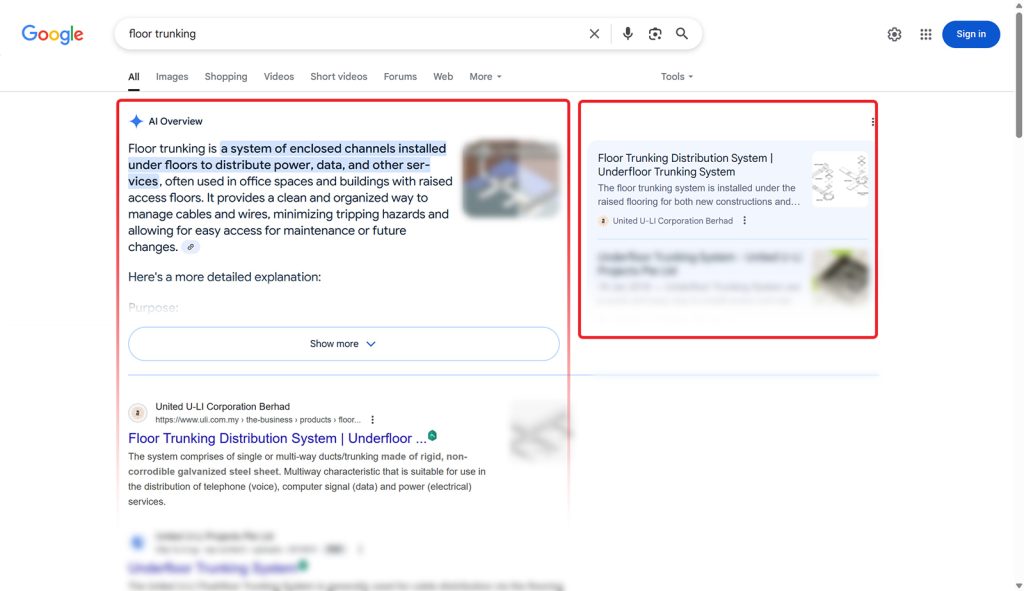Click the uli.com.my breadcrumb URL

[258, 420]
